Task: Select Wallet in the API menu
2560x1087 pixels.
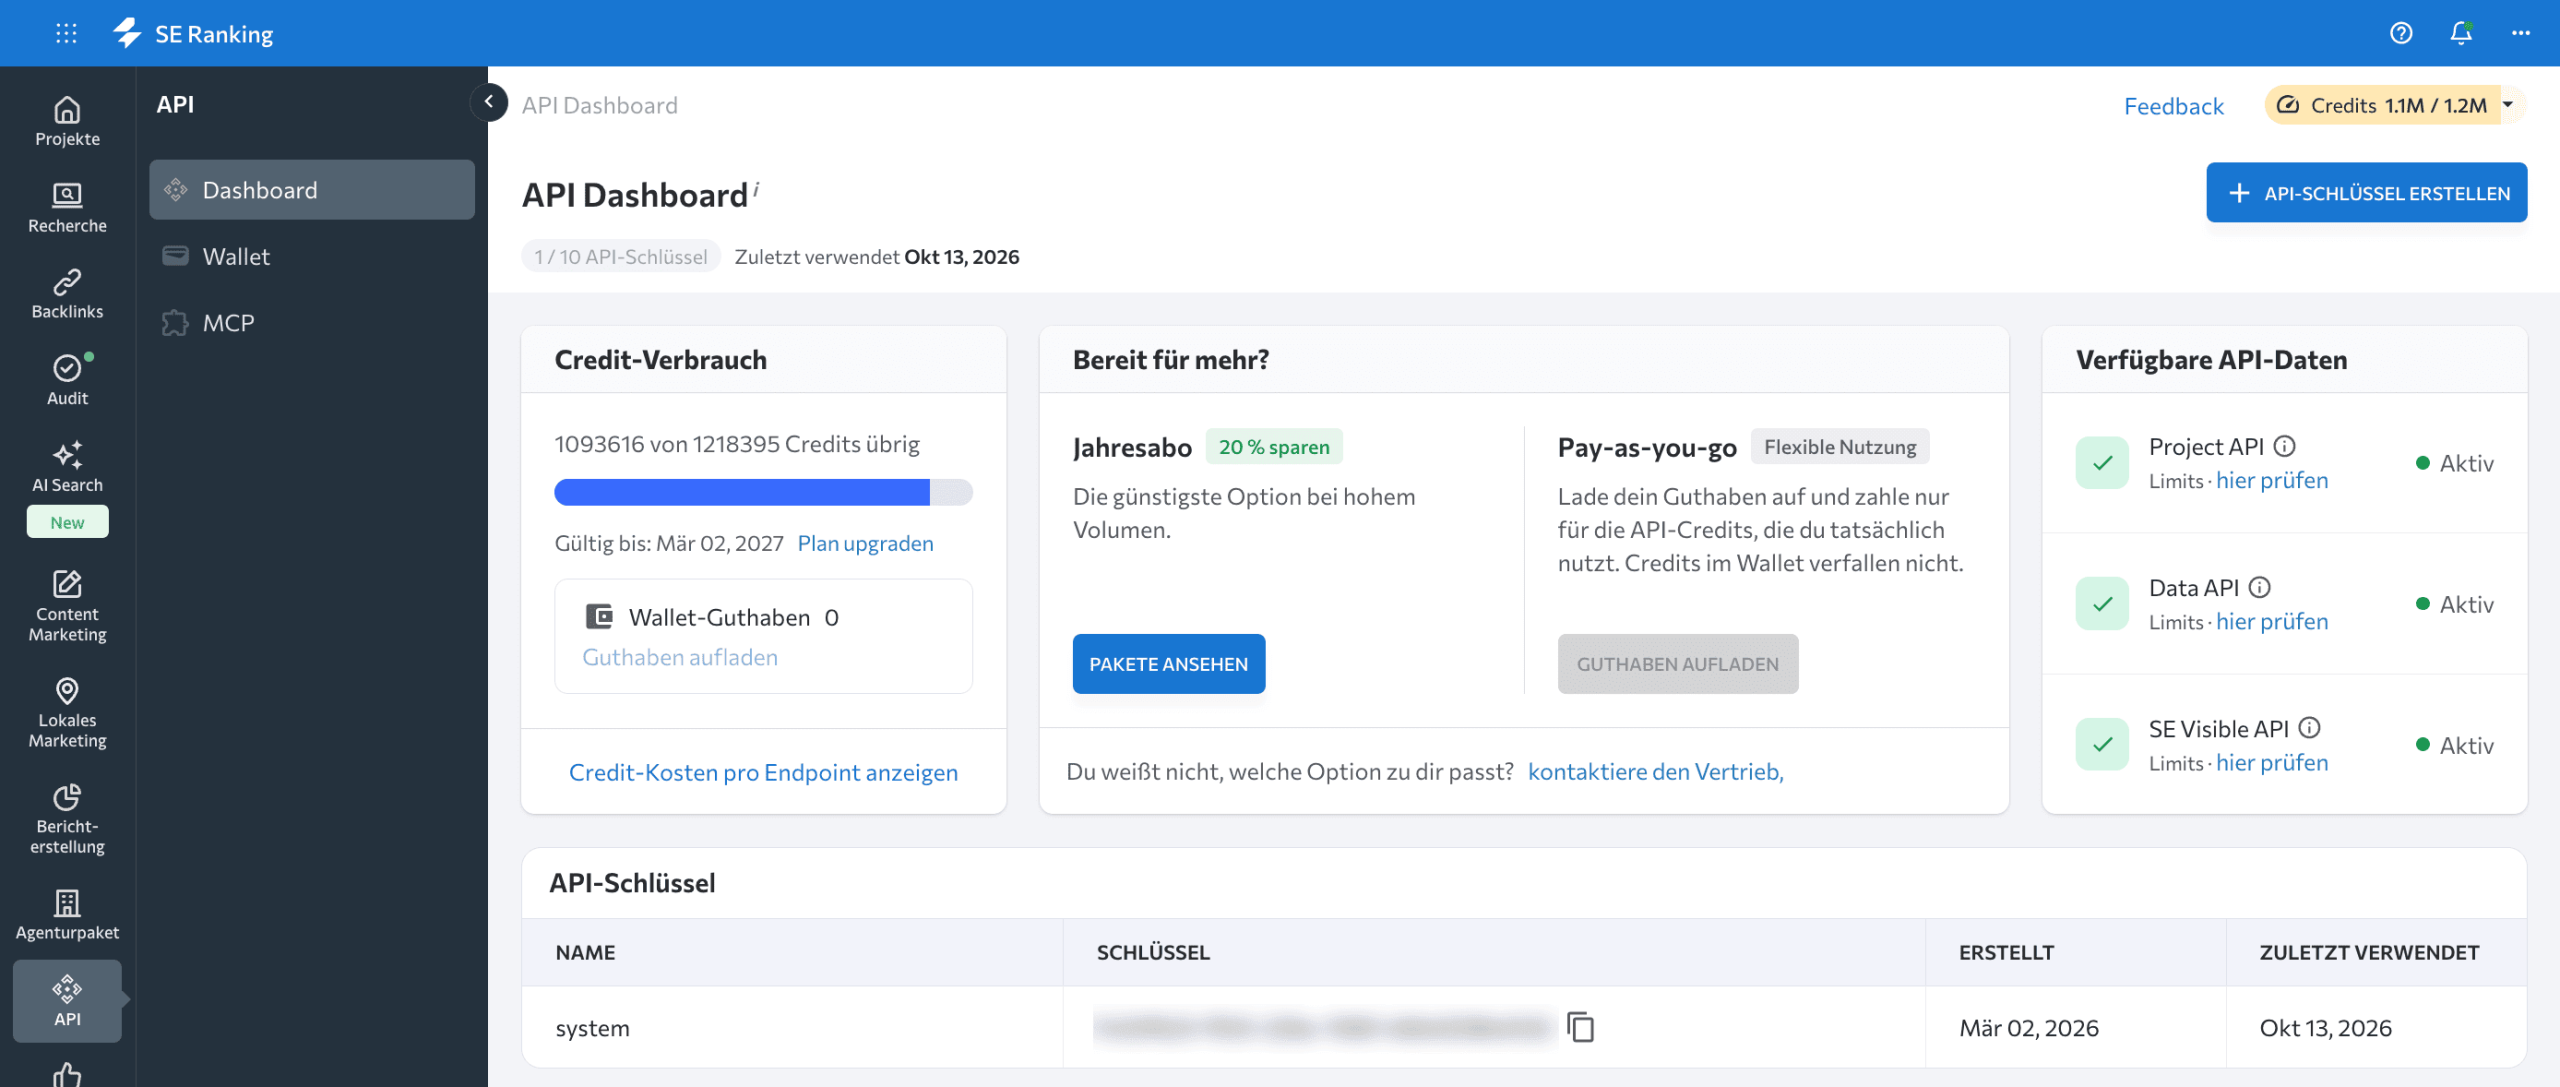Action: [312, 256]
